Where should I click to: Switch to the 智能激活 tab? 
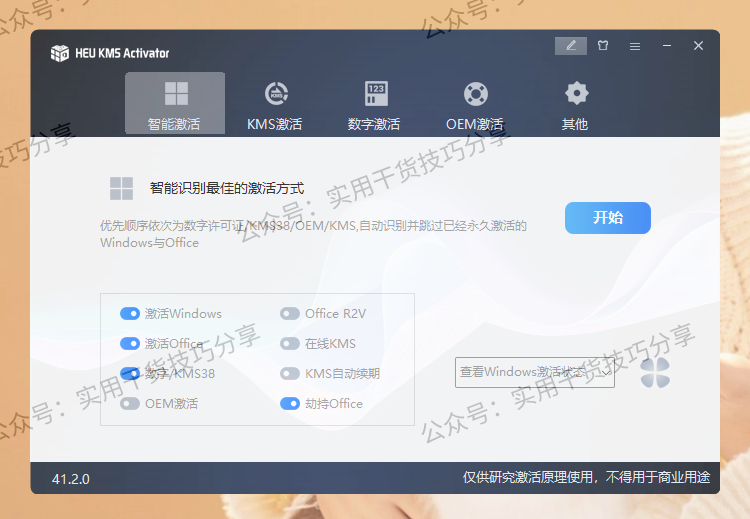[x=175, y=103]
